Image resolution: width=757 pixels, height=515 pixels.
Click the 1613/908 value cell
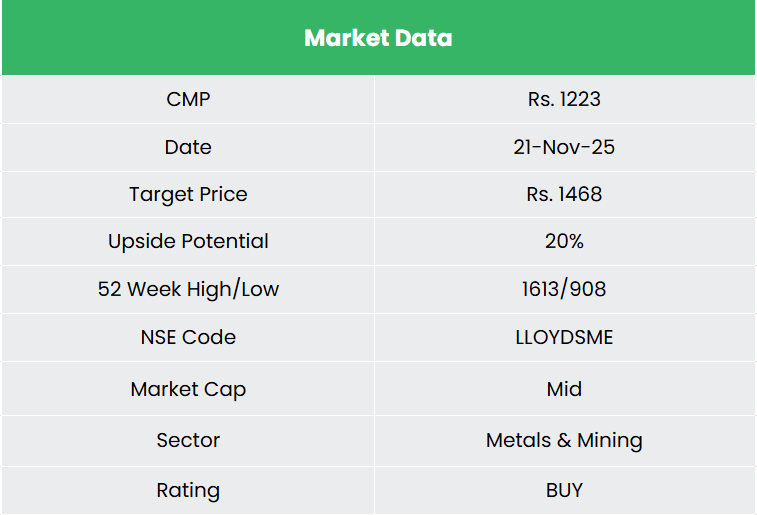coord(564,289)
